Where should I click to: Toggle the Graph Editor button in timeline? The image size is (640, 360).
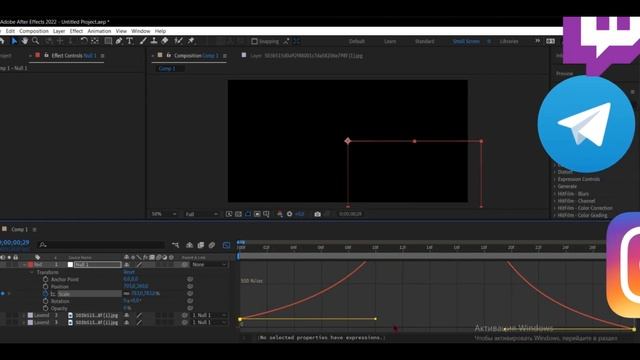point(227,245)
